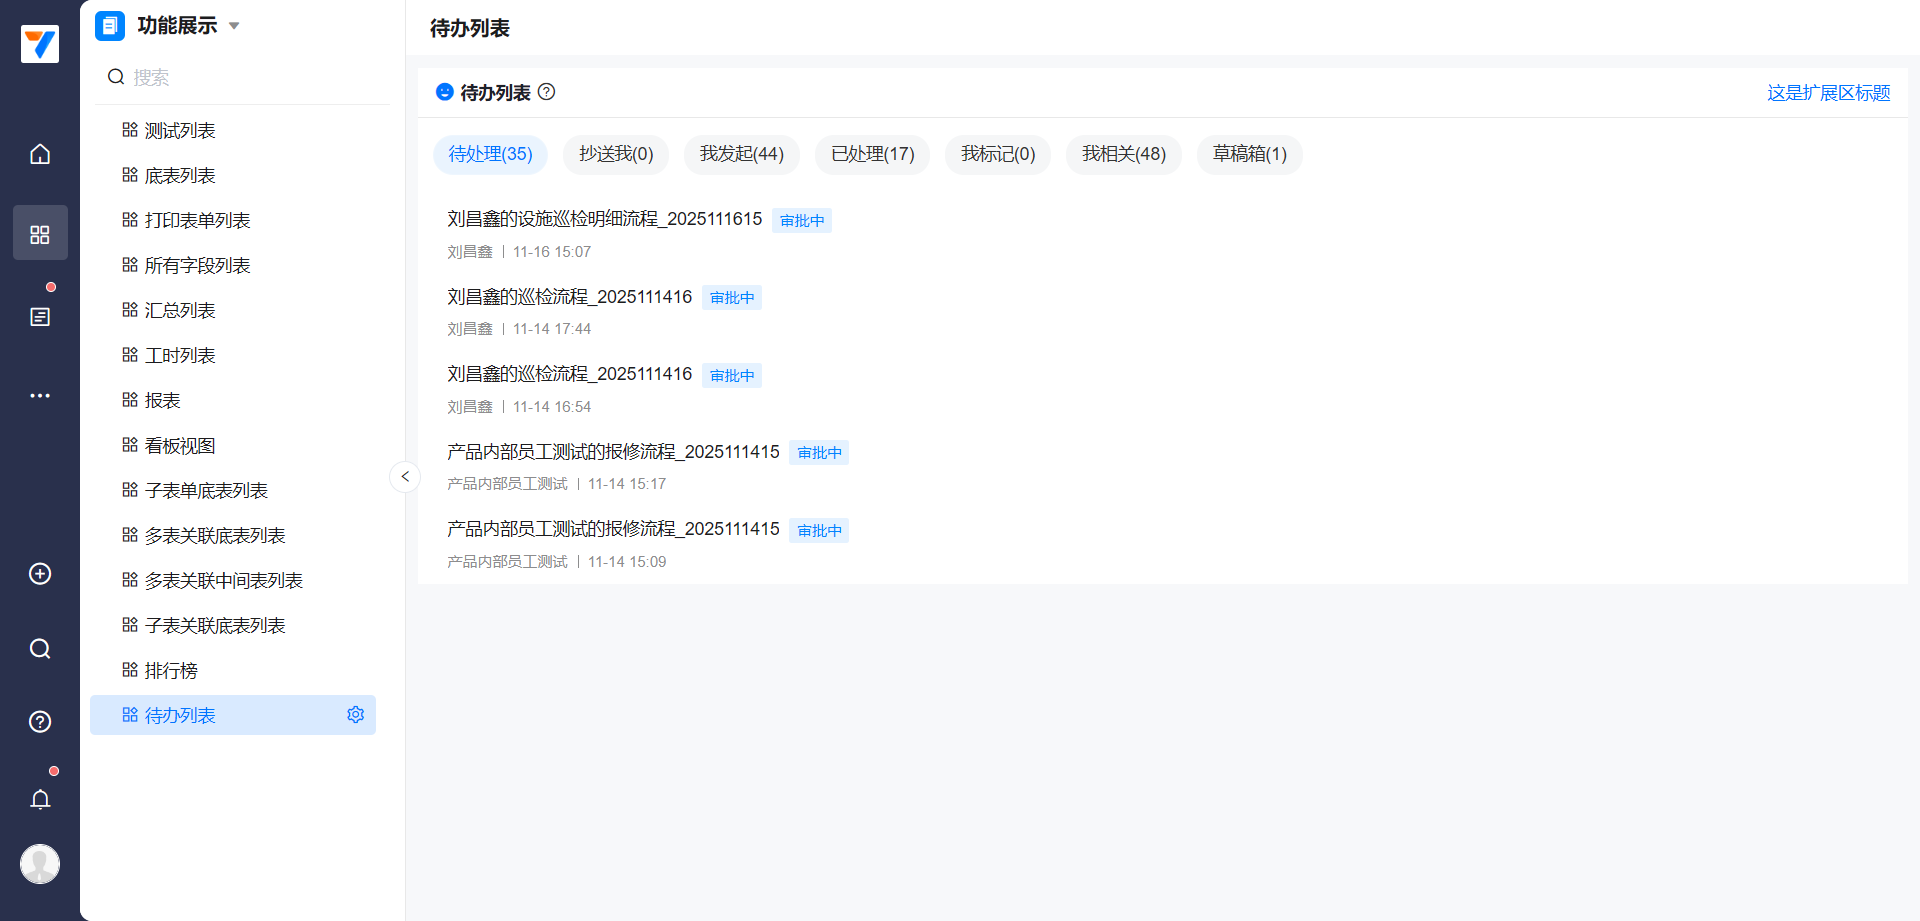This screenshot has height=921, width=1920.
Task: Click the plus circle add icon
Action: click(40, 574)
